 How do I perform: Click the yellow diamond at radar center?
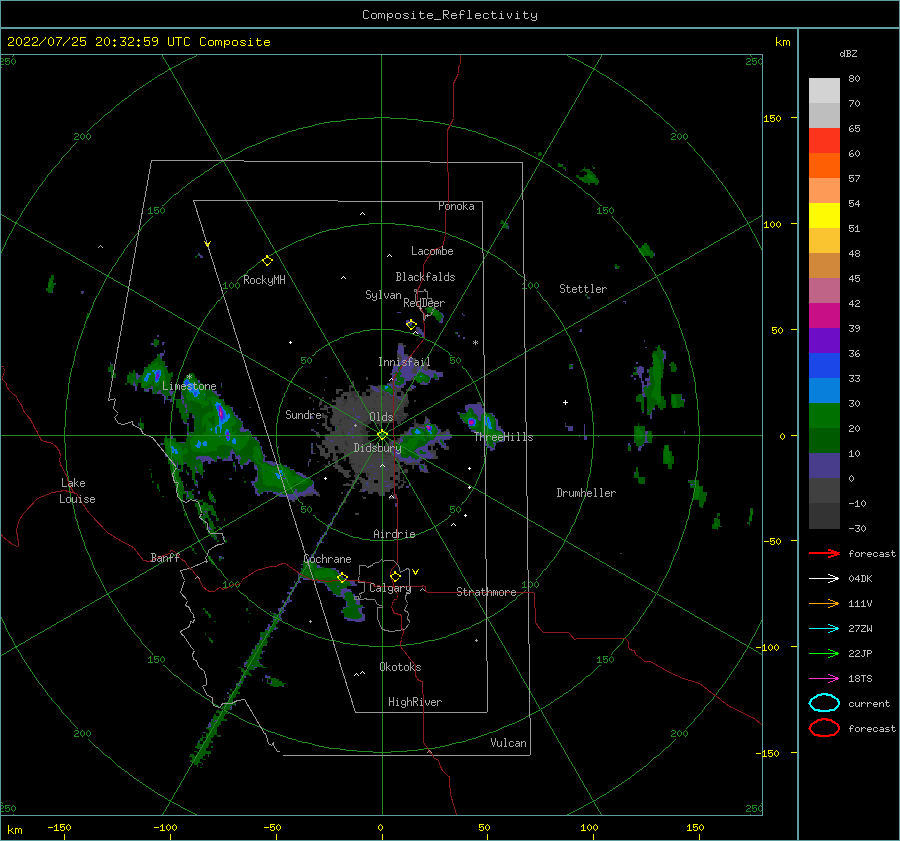click(382, 435)
